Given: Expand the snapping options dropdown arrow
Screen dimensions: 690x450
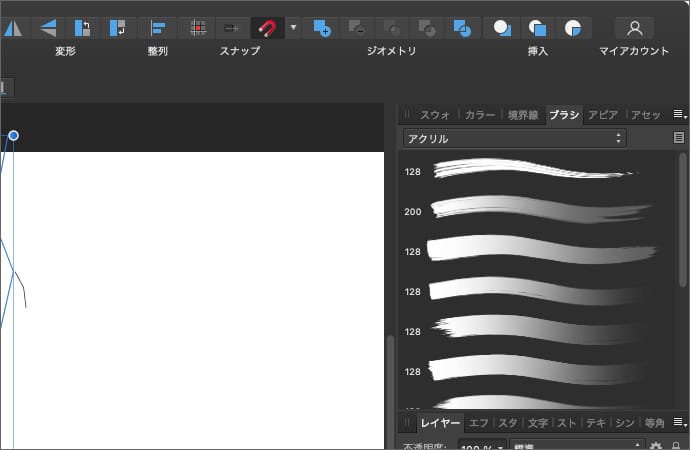Looking at the screenshot, I should tap(293, 28).
